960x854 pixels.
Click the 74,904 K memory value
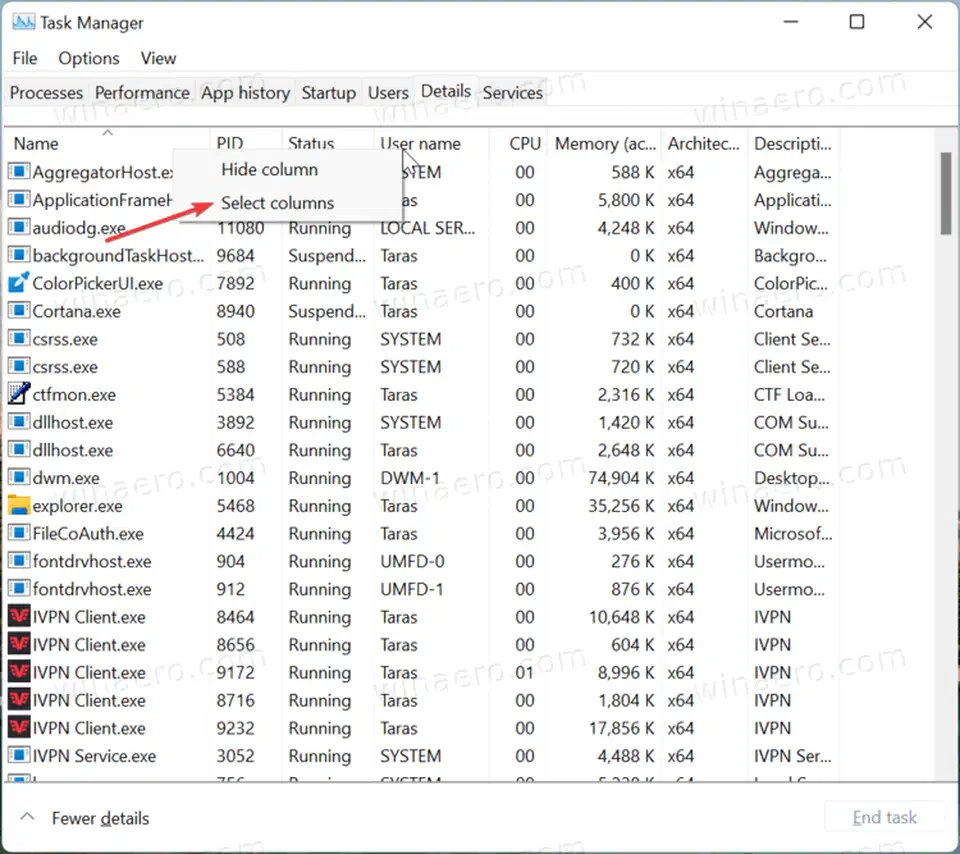coord(621,478)
